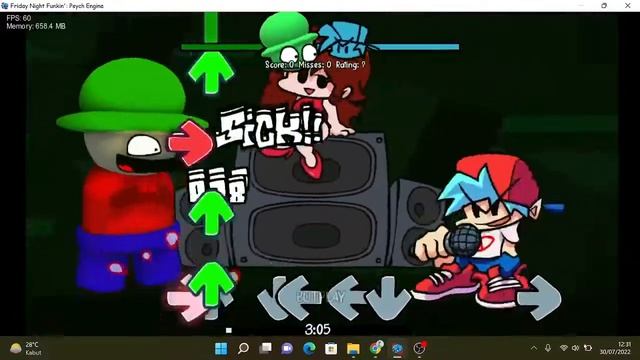The width and height of the screenshot is (640, 360).
Task: Open taskbar Search magnifier
Action: tap(243, 349)
